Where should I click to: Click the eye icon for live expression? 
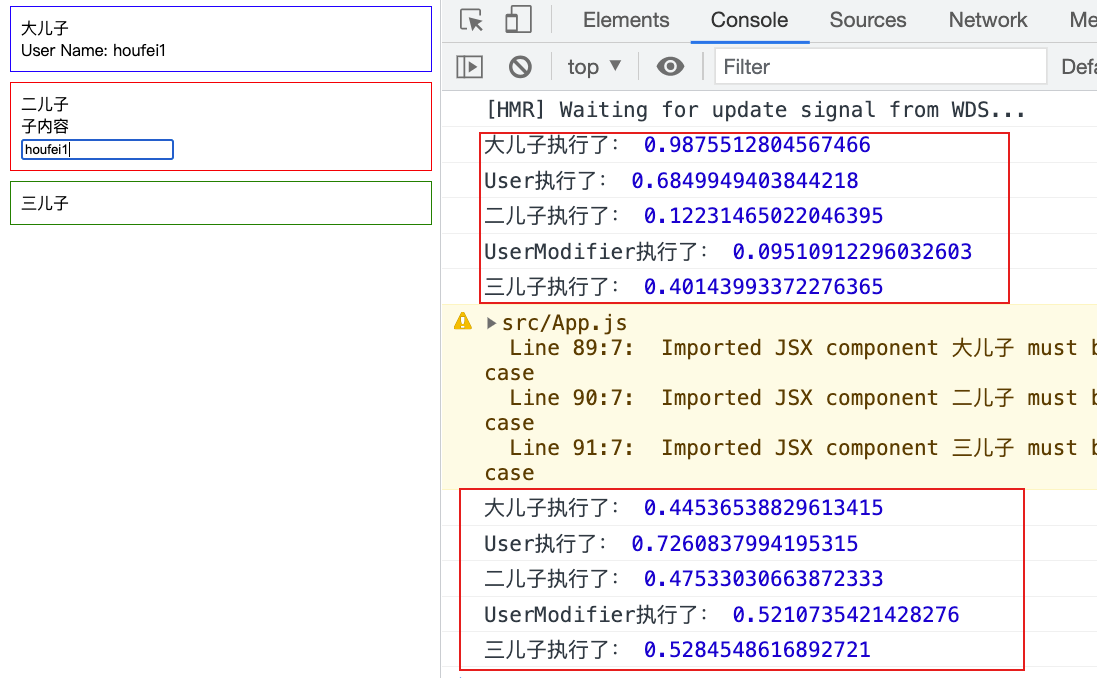pos(670,67)
